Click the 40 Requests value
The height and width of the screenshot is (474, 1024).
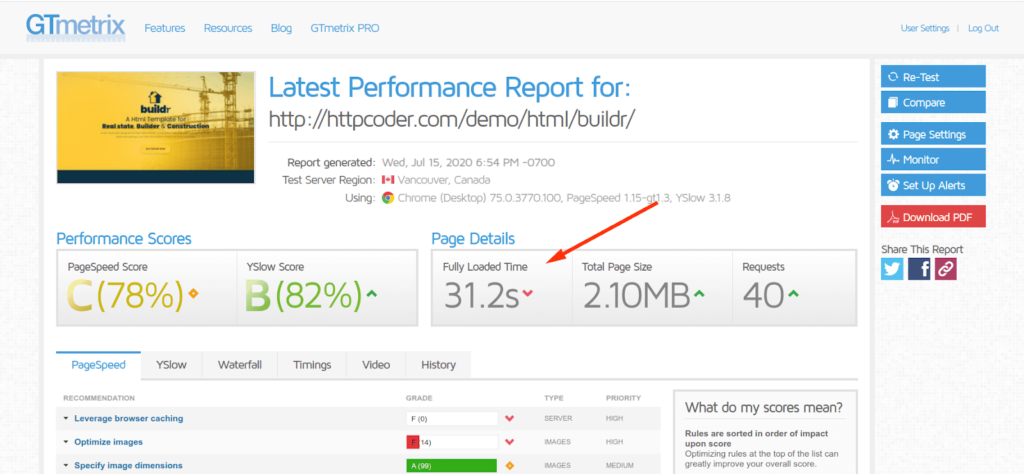pos(763,296)
